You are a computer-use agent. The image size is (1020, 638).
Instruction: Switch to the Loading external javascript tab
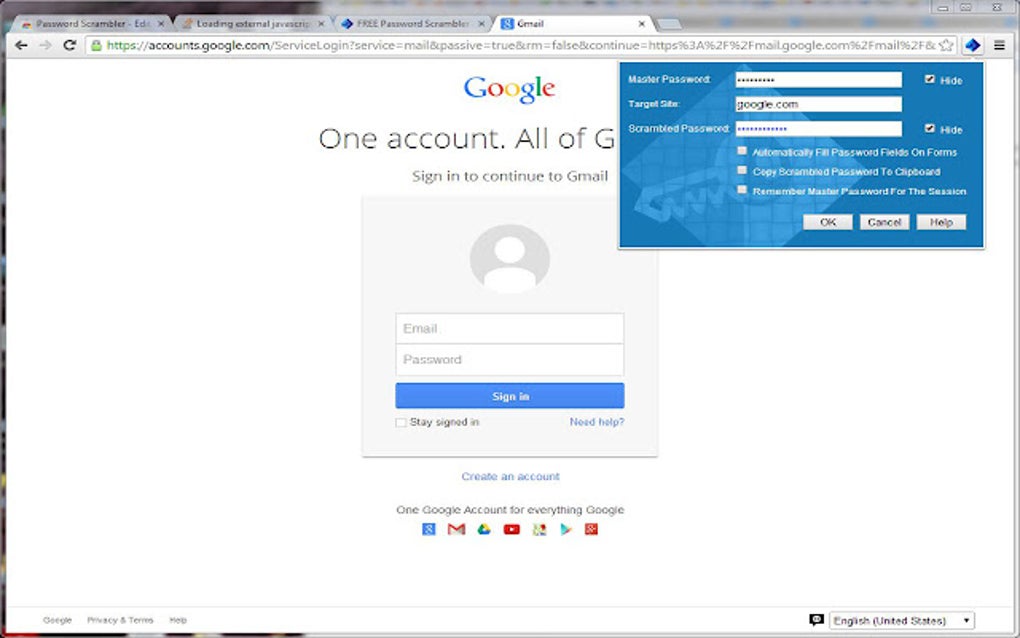[x=252, y=23]
